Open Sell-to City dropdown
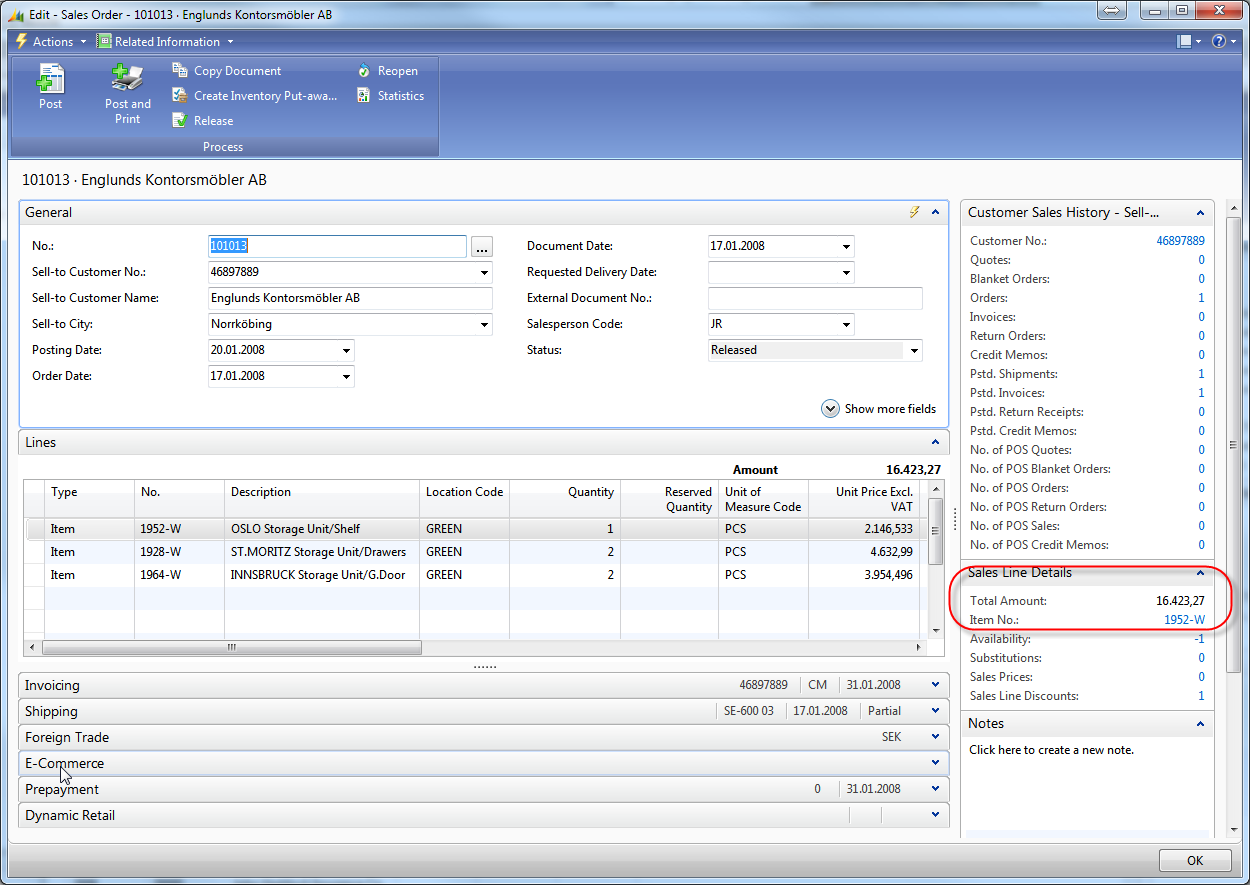1250x885 pixels. click(485, 324)
